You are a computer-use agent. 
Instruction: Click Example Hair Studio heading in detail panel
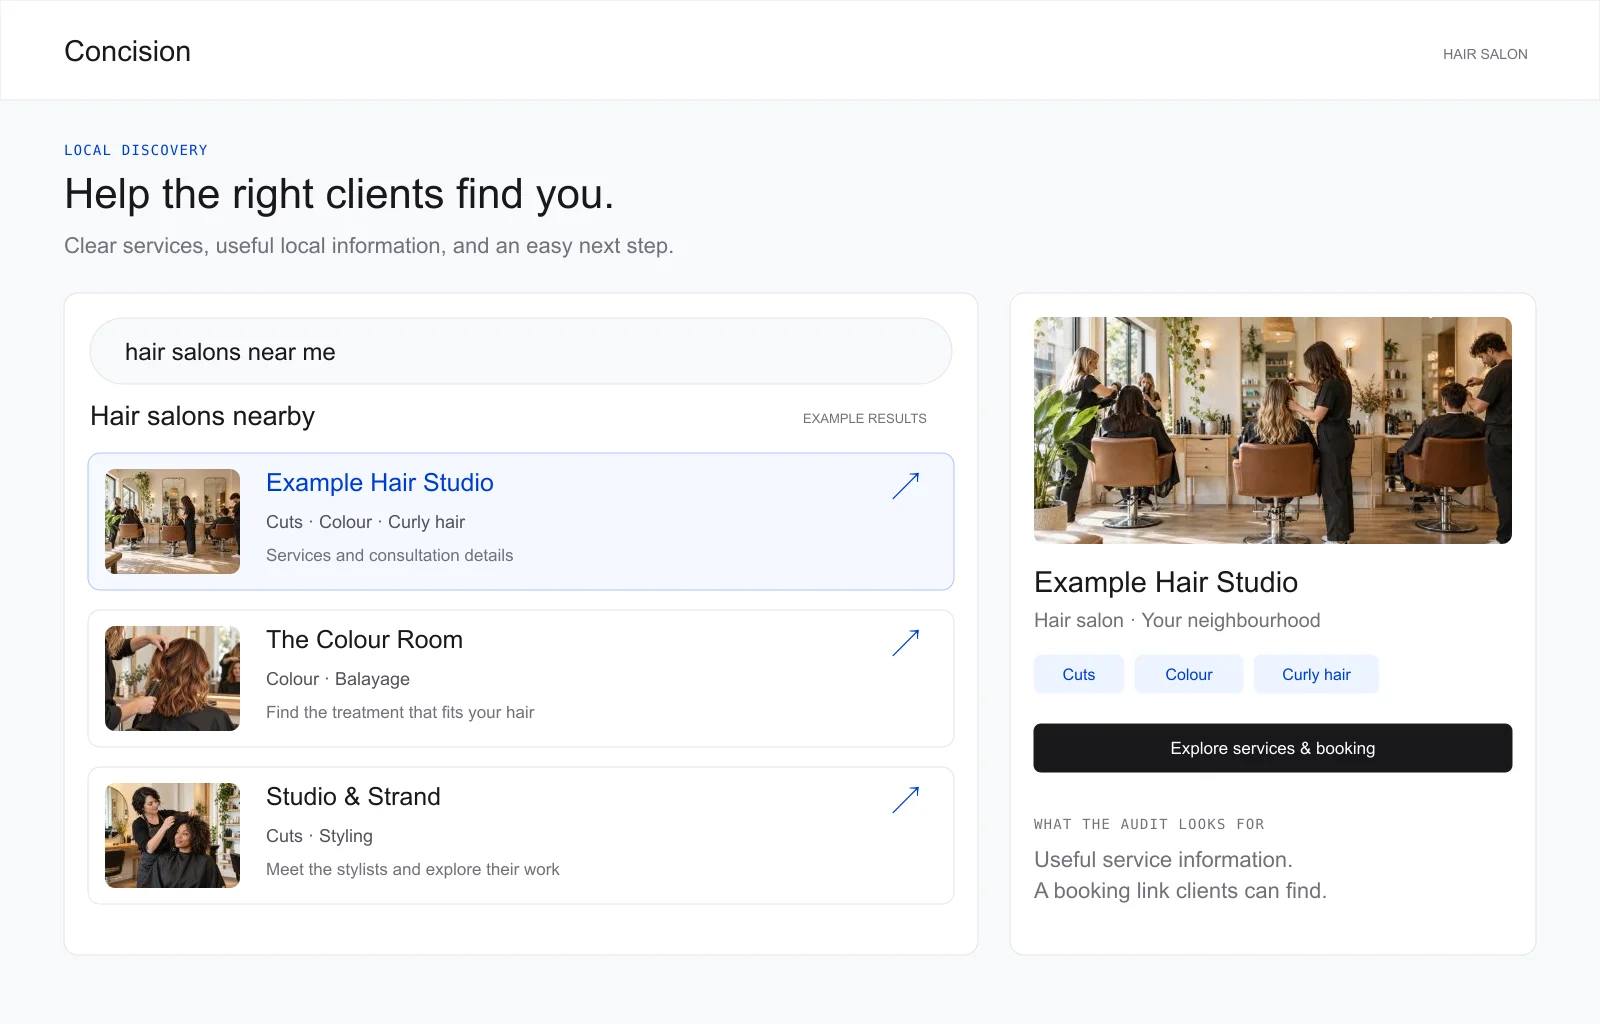click(1166, 582)
